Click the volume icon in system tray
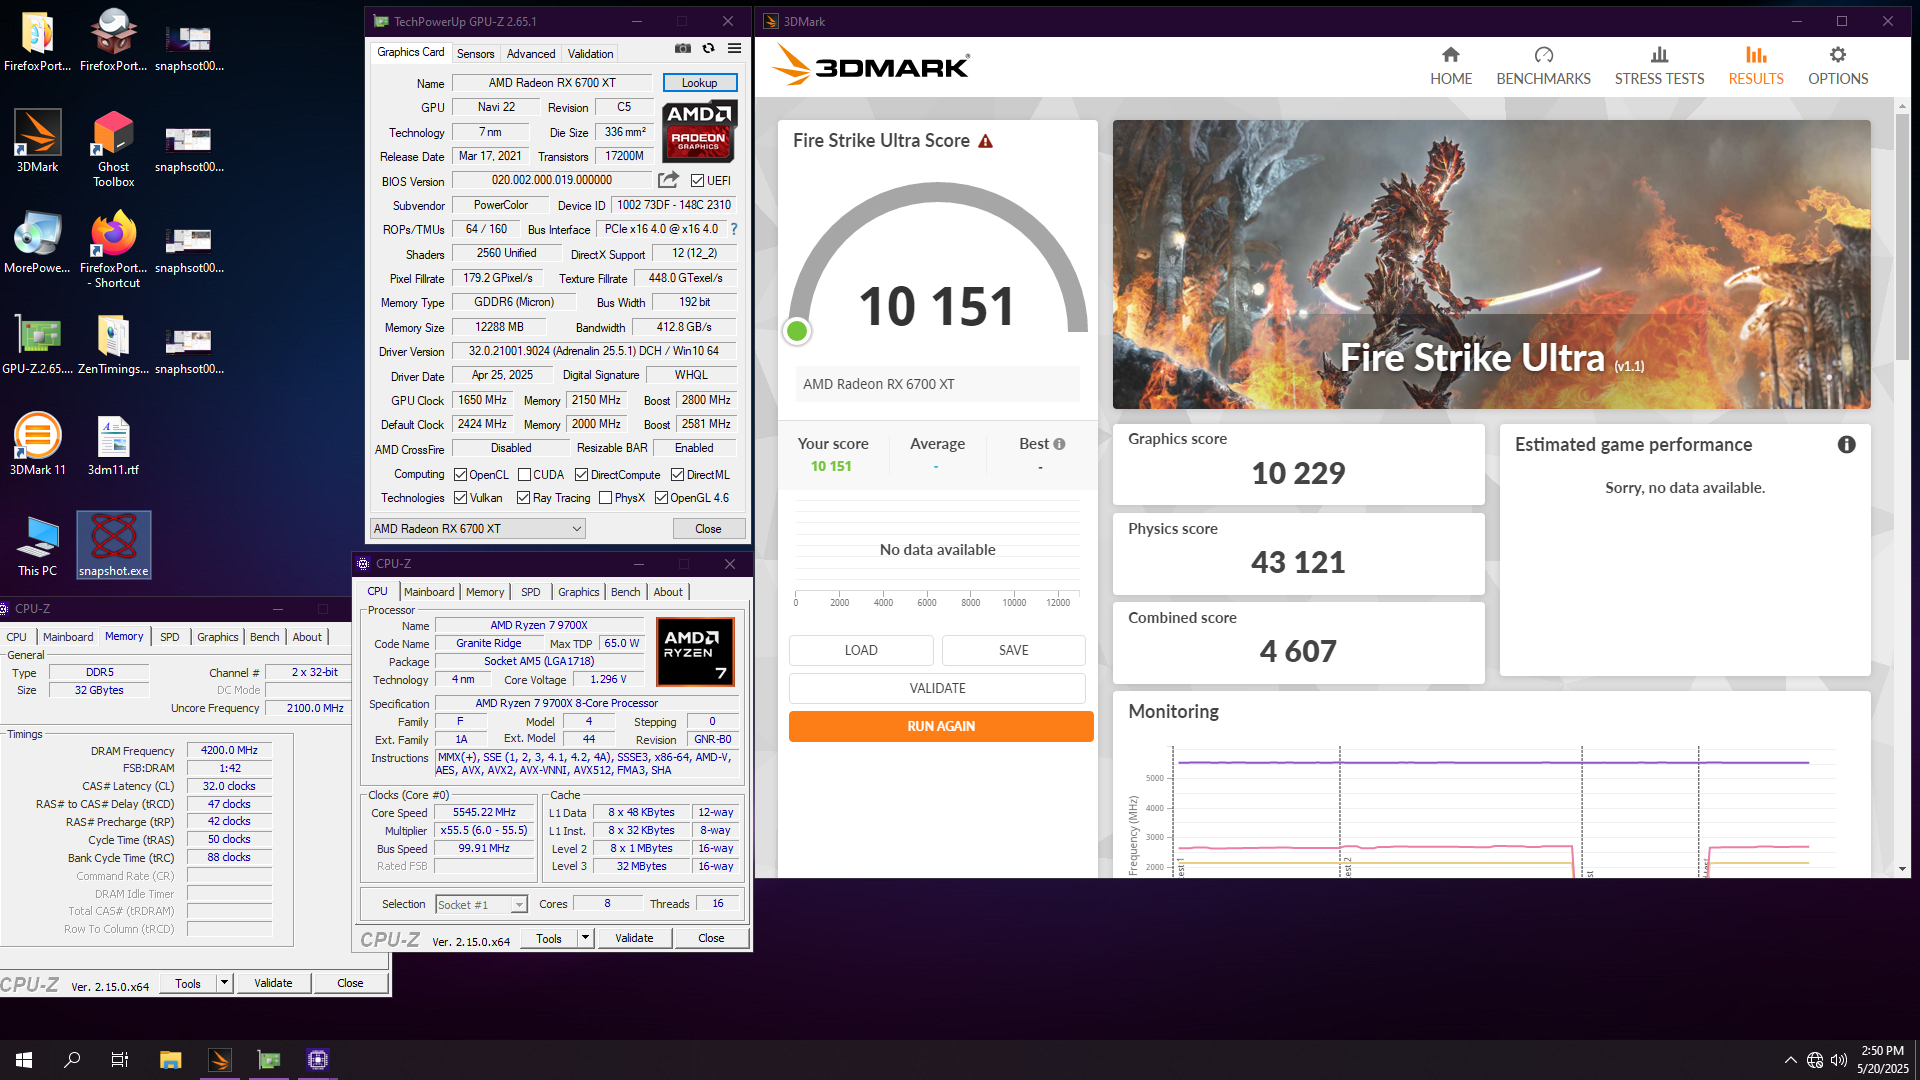The height and width of the screenshot is (1080, 1920). point(1838,1060)
